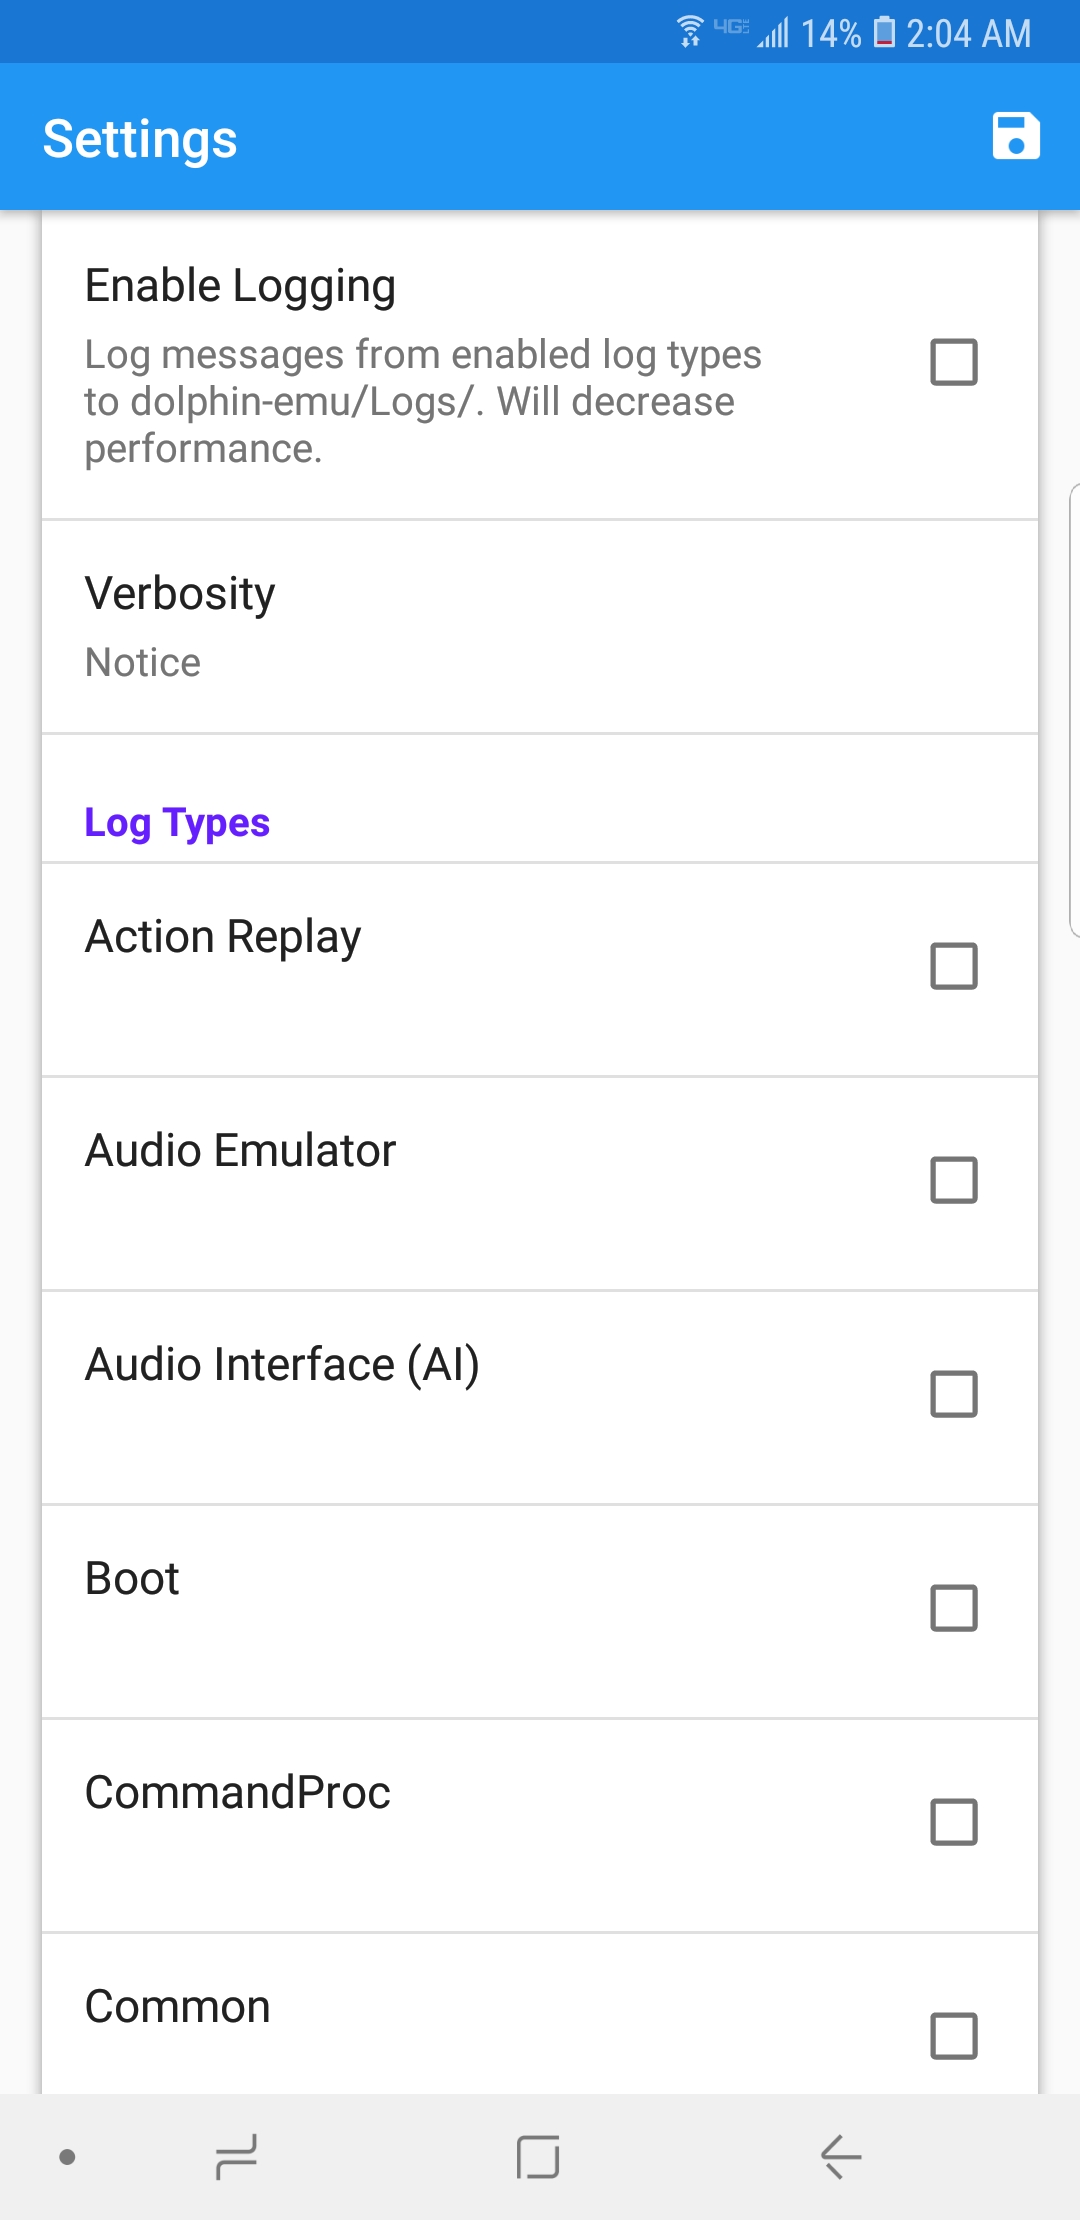Tap the Notice verbosity value
Viewport: 1080px width, 2220px height.
(143, 662)
